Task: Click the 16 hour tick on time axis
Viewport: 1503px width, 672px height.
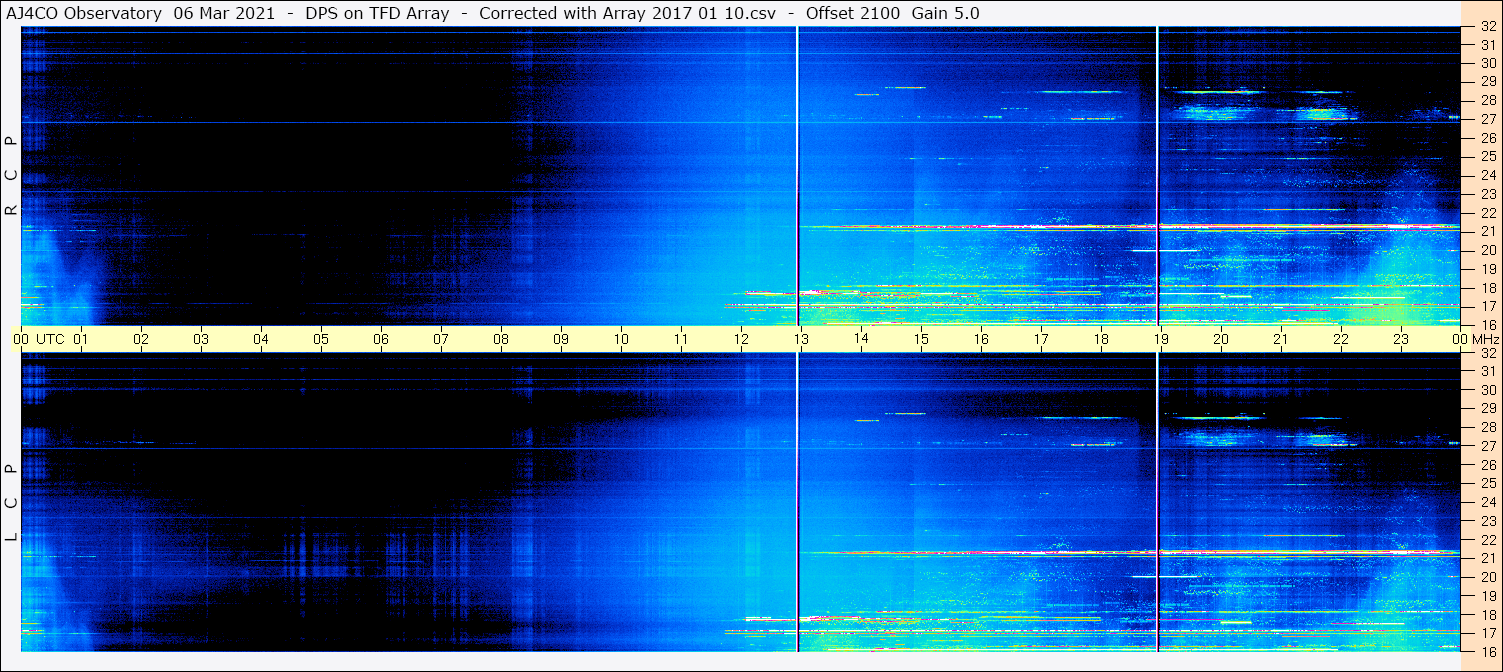Action: [981, 339]
